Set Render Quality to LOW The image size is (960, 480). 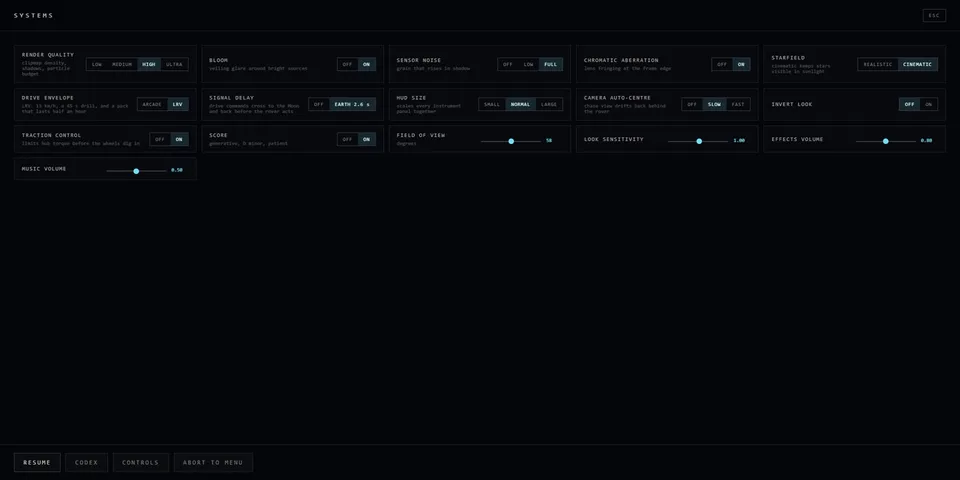[97, 64]
